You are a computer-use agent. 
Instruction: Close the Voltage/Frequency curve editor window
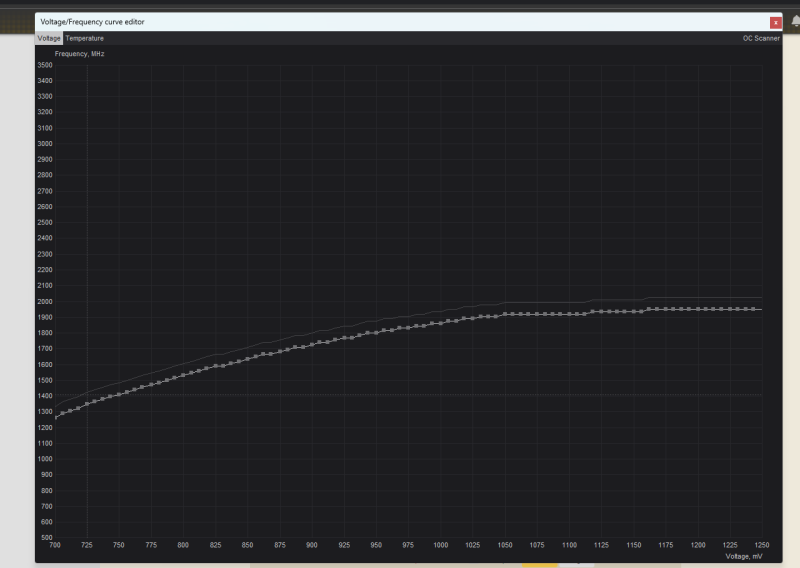776,22
